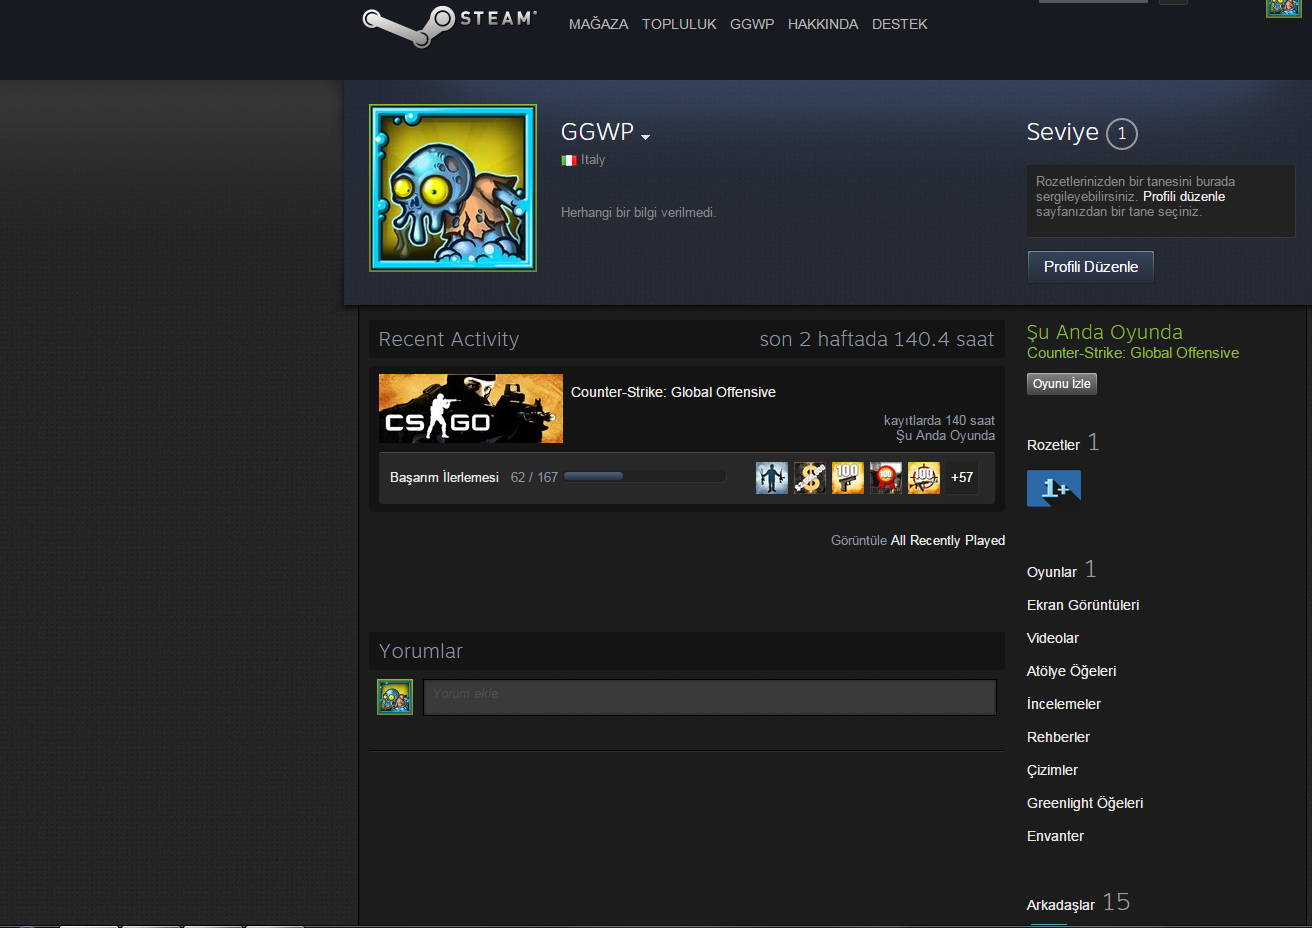Click 'Herhangi bir bilgi verilmedi.' text

coord(638,213)
